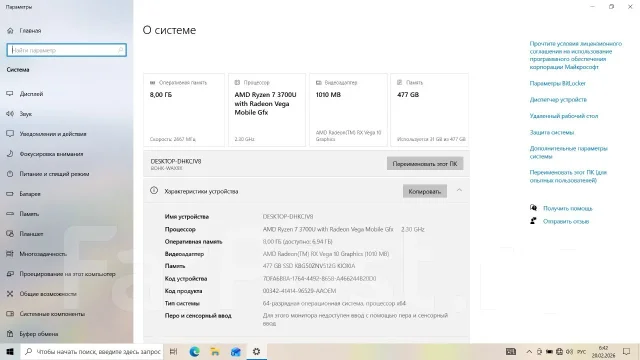Image resolution: width=640 pixels, height=360 pixels.
Task: Open Планшет section in sidebar
Action: 25,234
